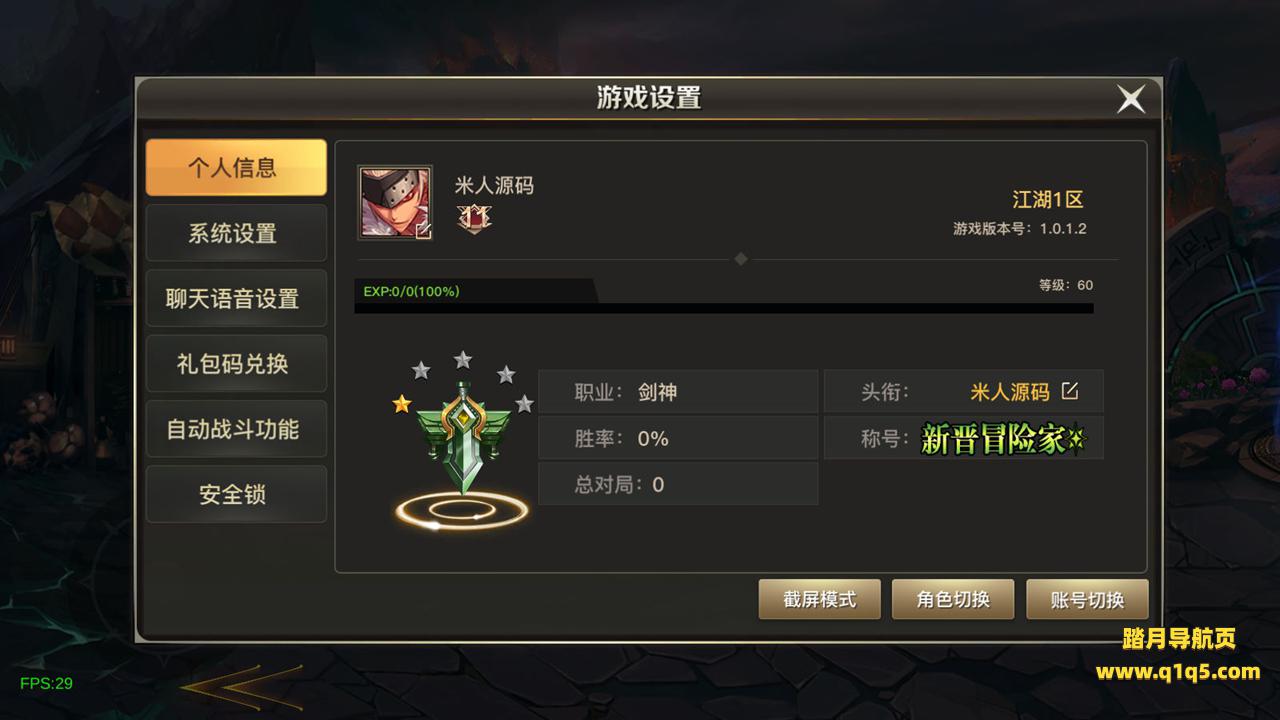Open the 安全锁 tab
Image resolution: width=1280 pixels, height=720 pixels.
[x=236, y=494]
